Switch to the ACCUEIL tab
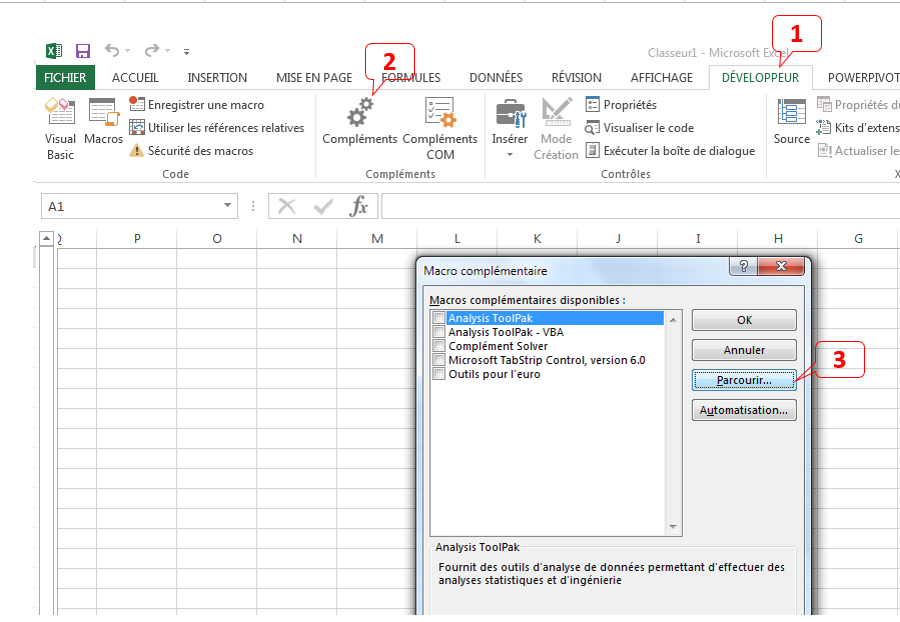 (x=135, y=77)
